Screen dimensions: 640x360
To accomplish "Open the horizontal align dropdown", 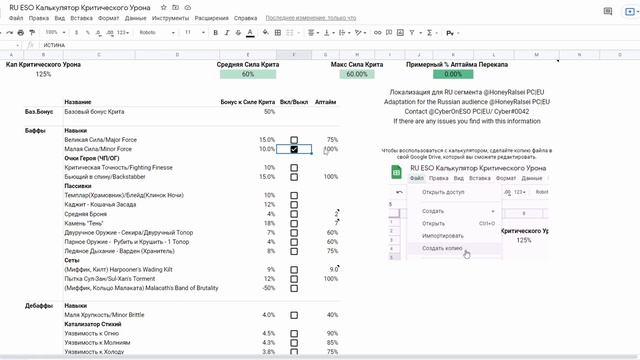I will [313, 33].
